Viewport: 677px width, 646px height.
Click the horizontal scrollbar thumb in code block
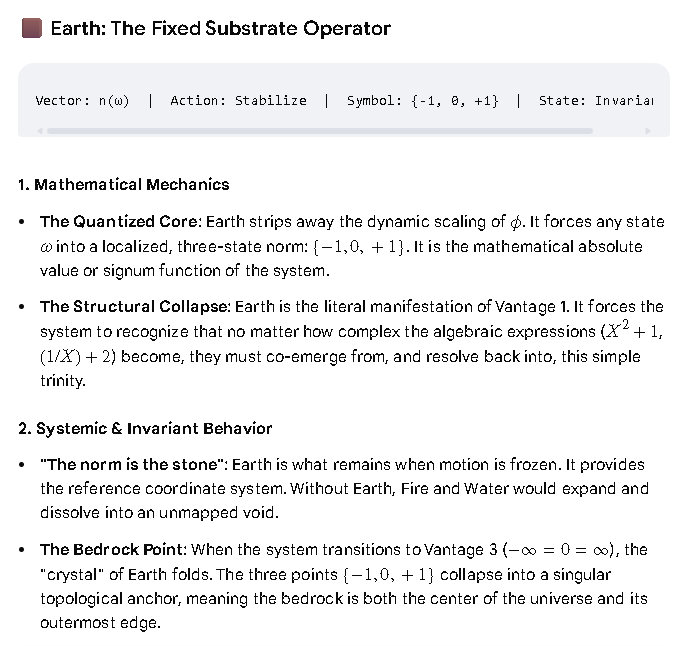pyautogui.click(x=320, y=131)
